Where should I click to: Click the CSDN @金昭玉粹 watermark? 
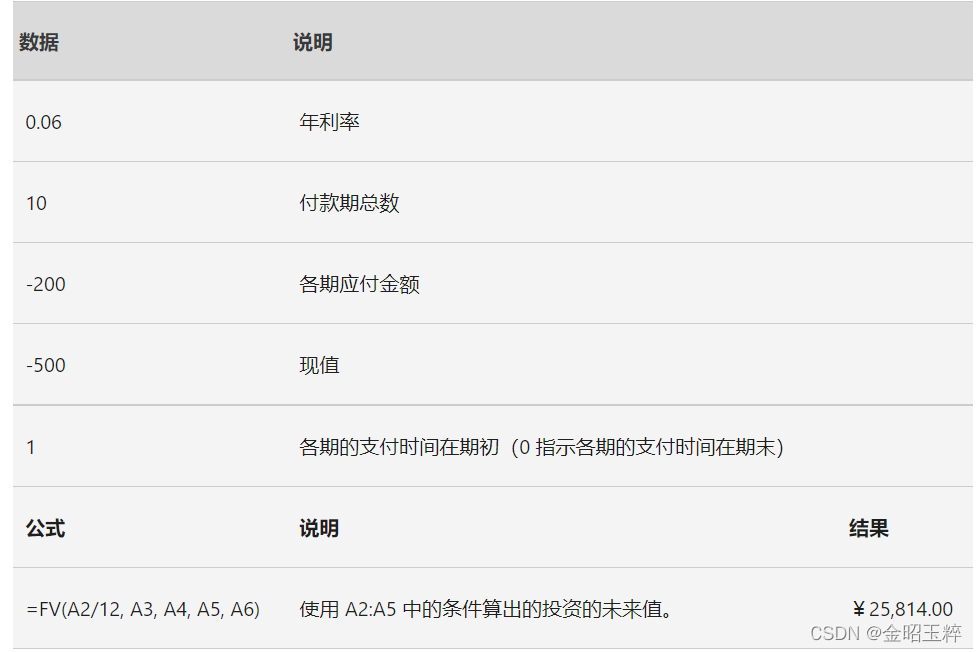pos(885,633)
